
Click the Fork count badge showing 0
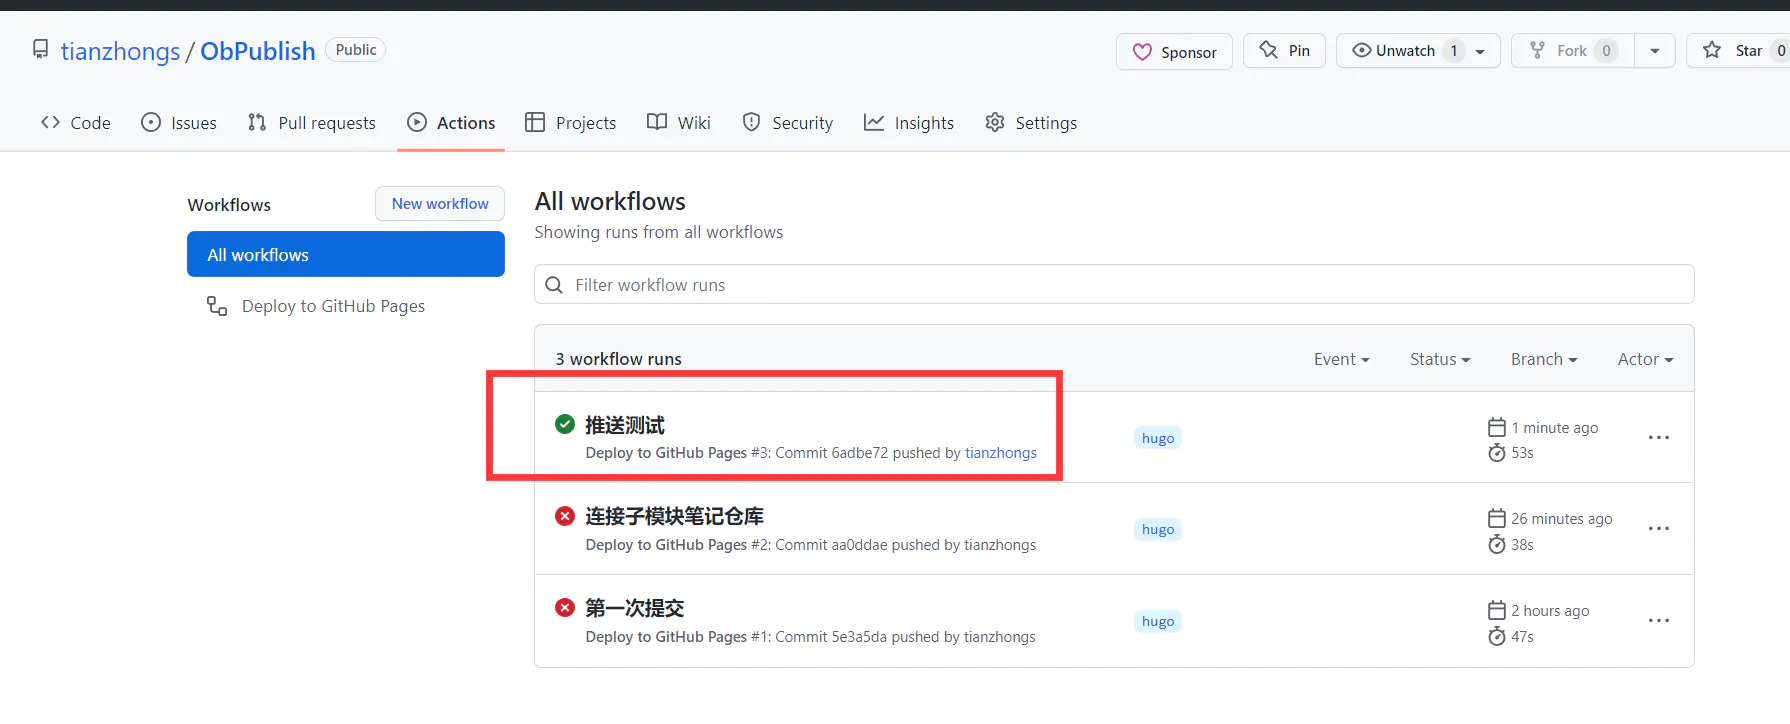(x=1607, y=51)
